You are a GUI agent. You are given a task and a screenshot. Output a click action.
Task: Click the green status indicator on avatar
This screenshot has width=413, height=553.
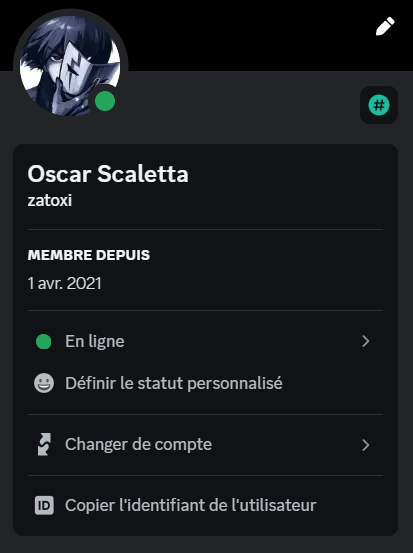[105, 101]
